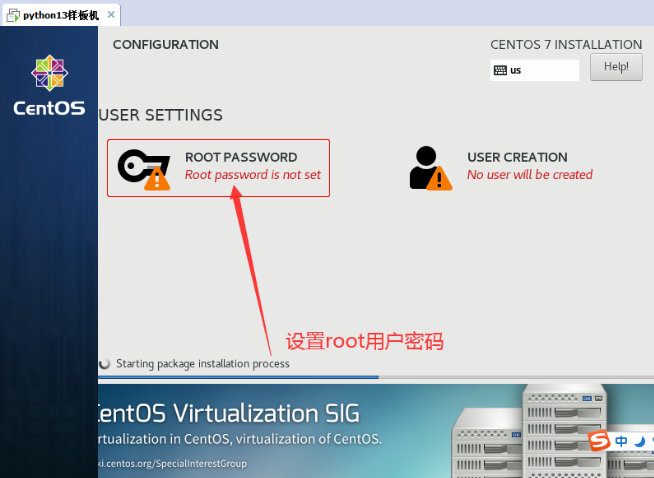Click the installation progress bar
The image size is (654, 478).
tap(376, 377)
